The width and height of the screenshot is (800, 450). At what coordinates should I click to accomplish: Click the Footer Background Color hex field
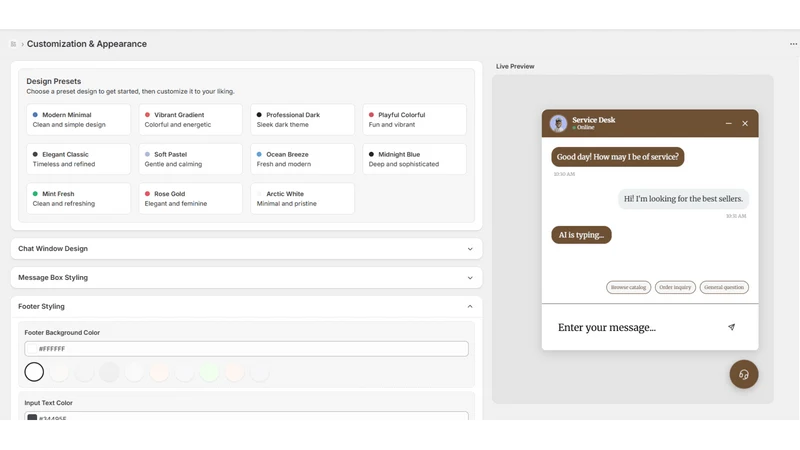click(246, 349)
